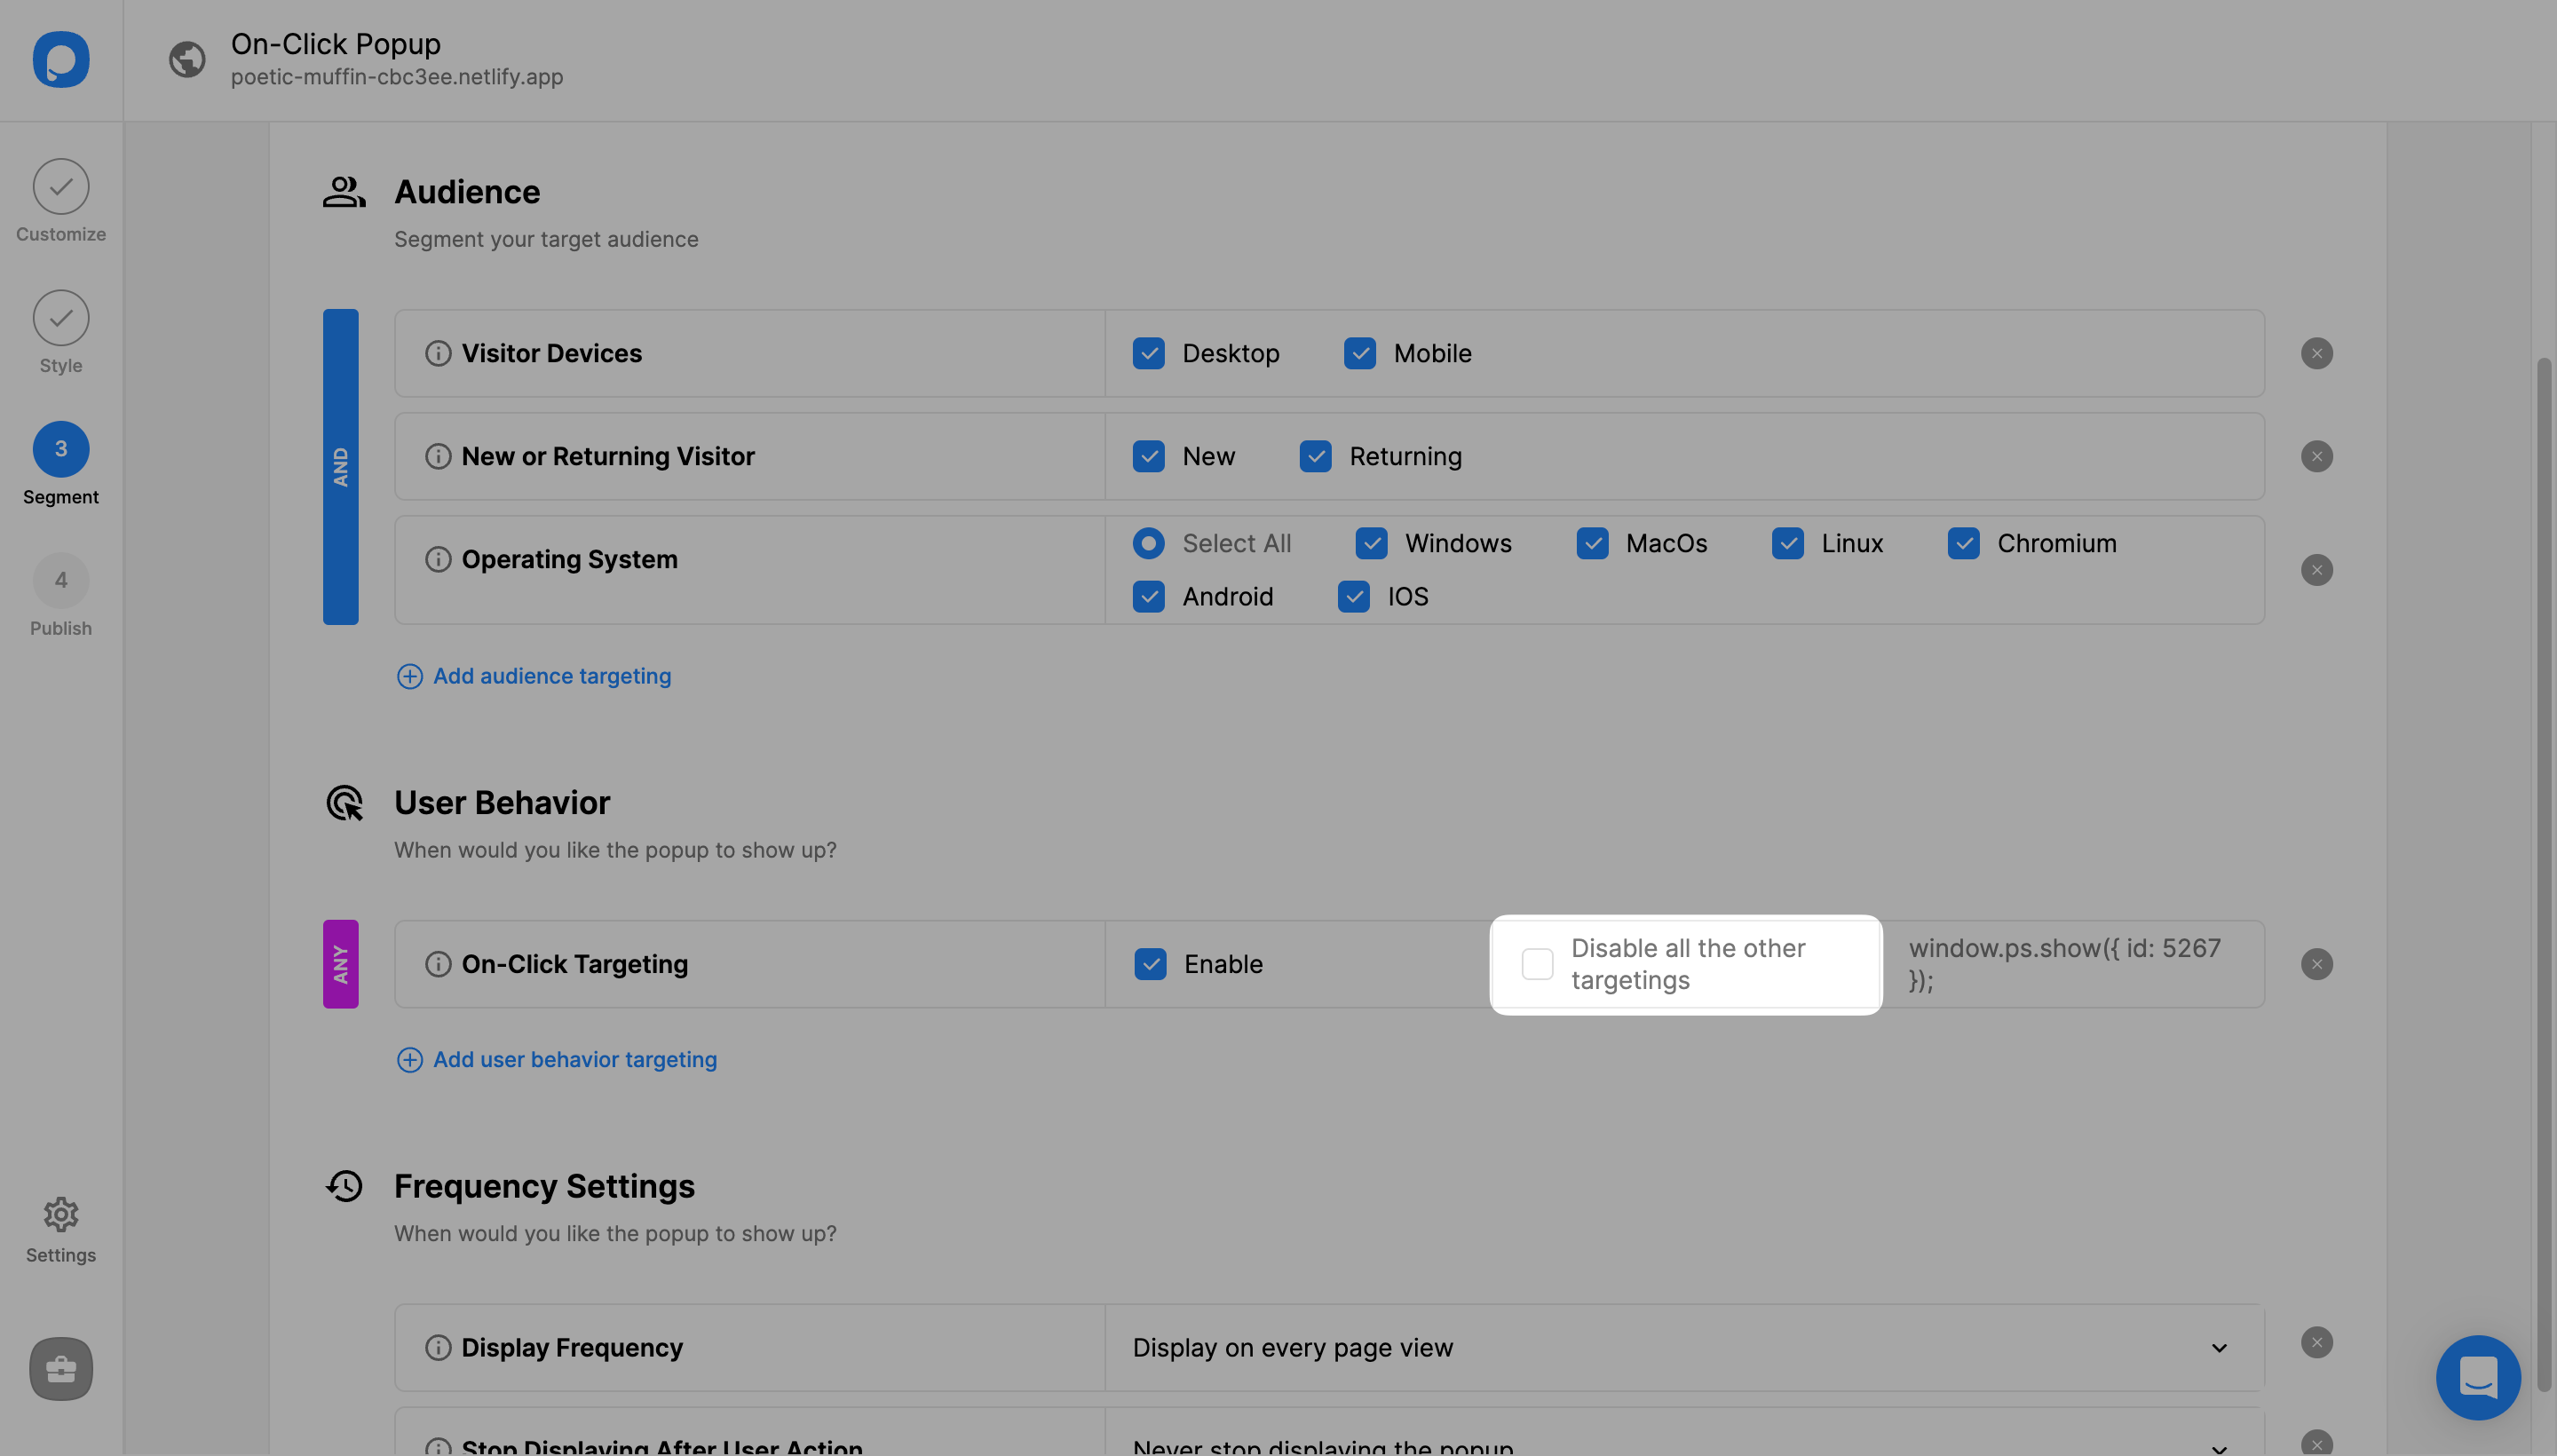The height and width of the screenshot is (1456, 2557).
Task: Remove the On-Click Targeting rule
Action: click(x=2316, y=964)
